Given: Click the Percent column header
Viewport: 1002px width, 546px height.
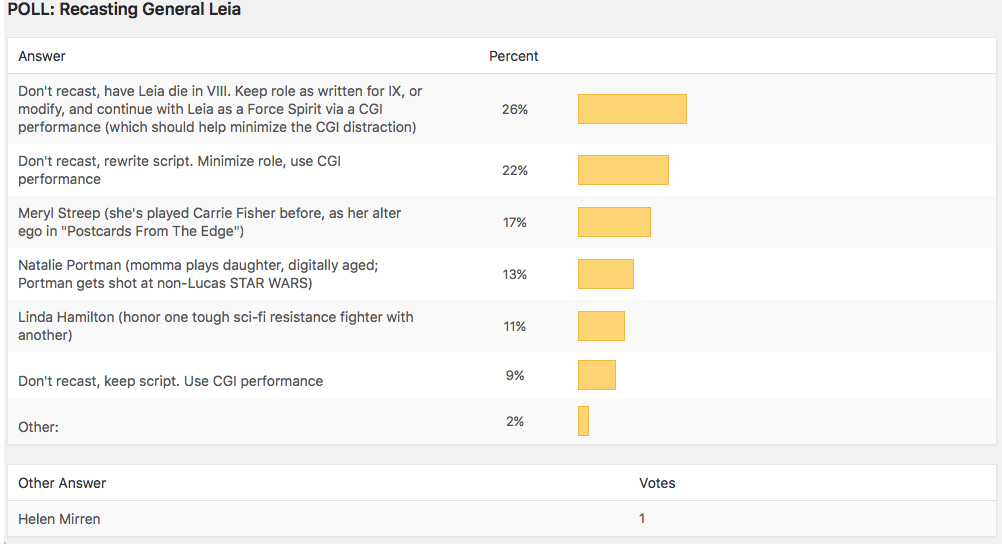Looking at the screenshot, I should [x=513, y=56].
